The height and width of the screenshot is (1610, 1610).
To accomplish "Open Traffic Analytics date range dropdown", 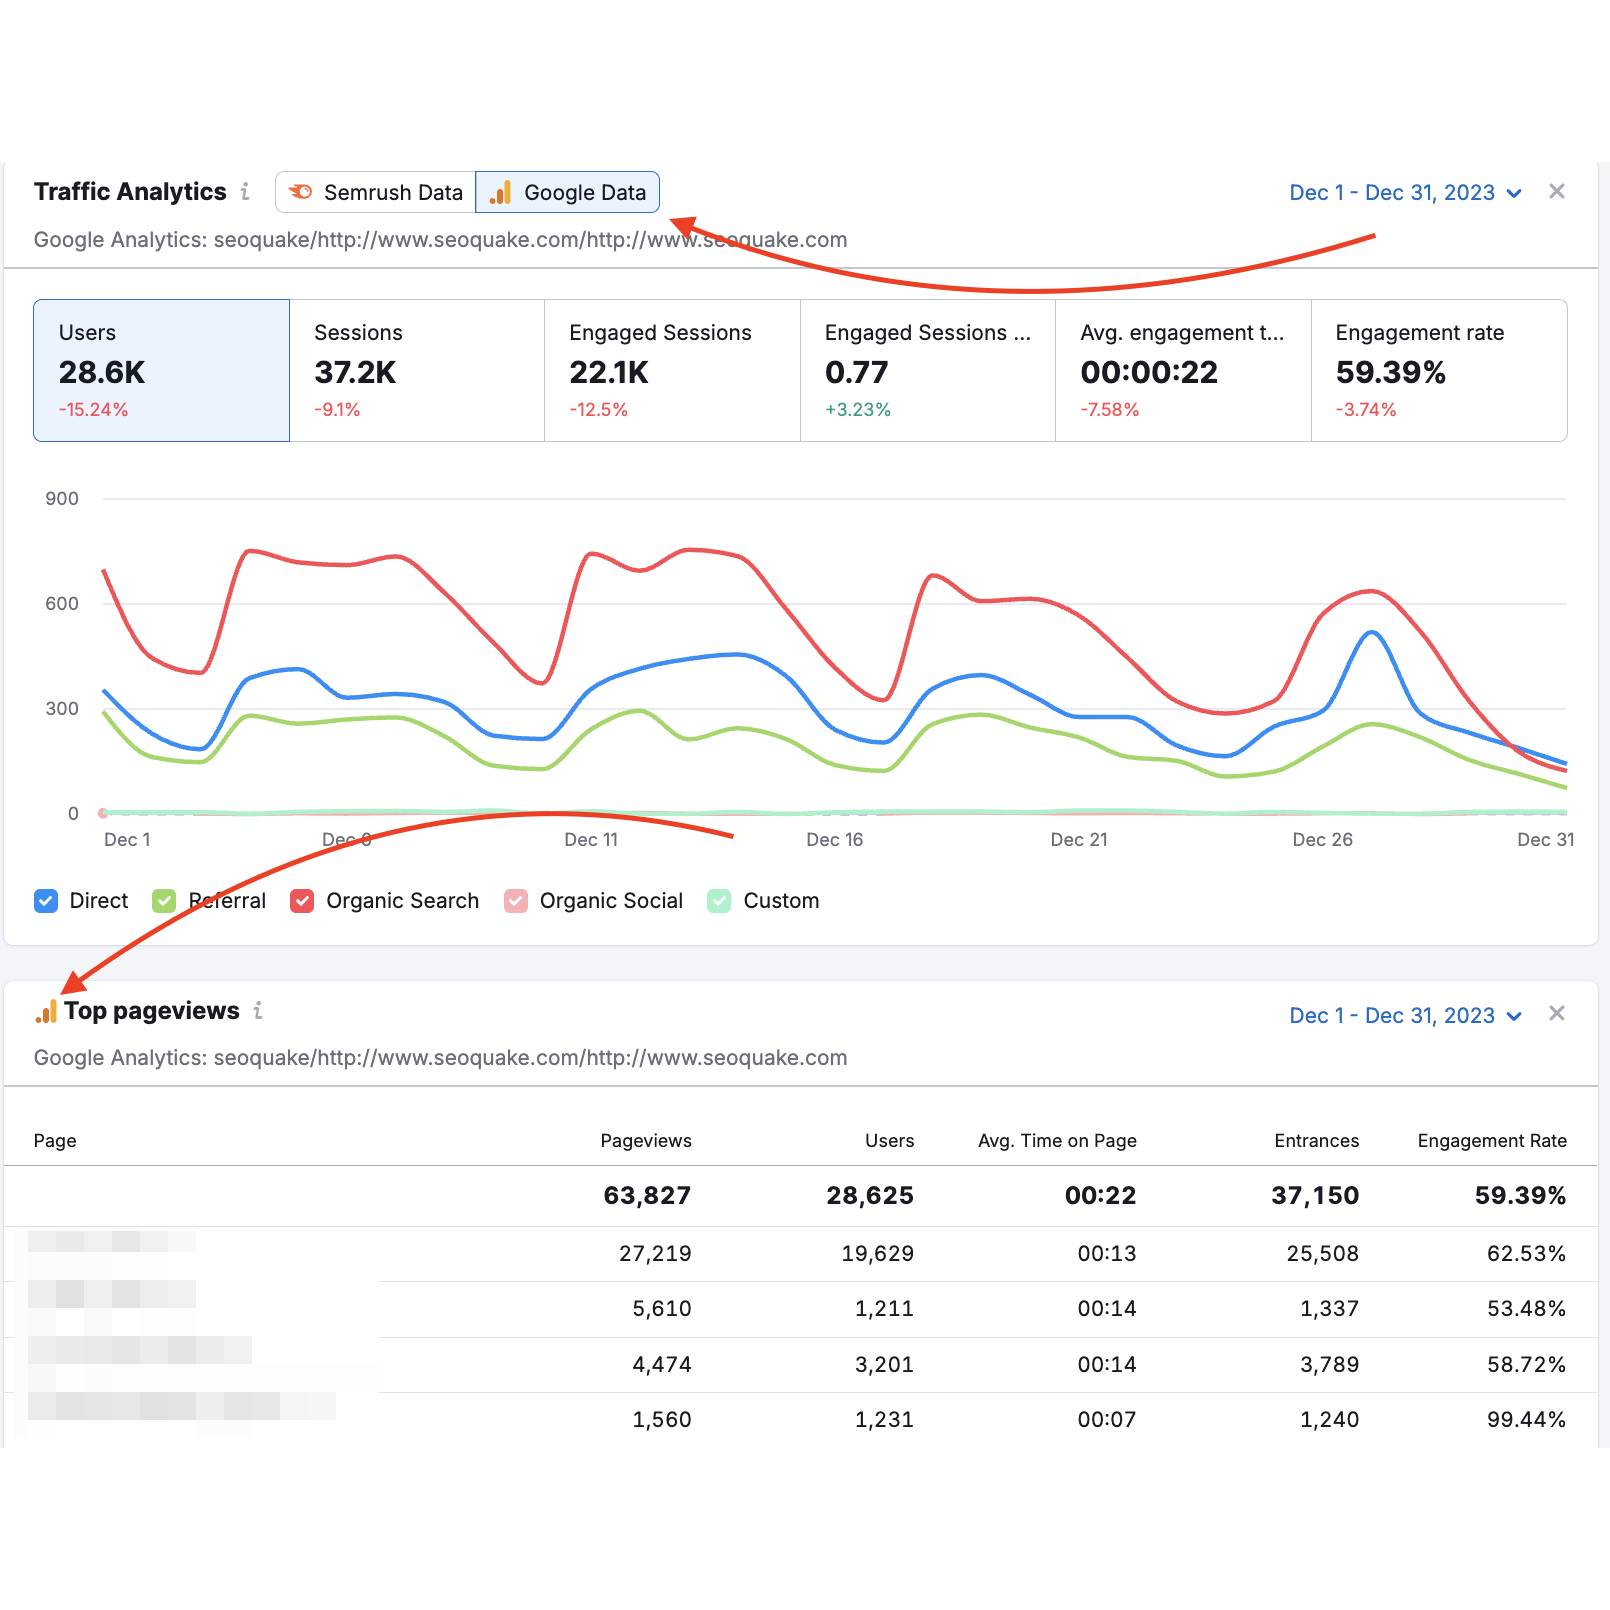I will click(1404, 192).
